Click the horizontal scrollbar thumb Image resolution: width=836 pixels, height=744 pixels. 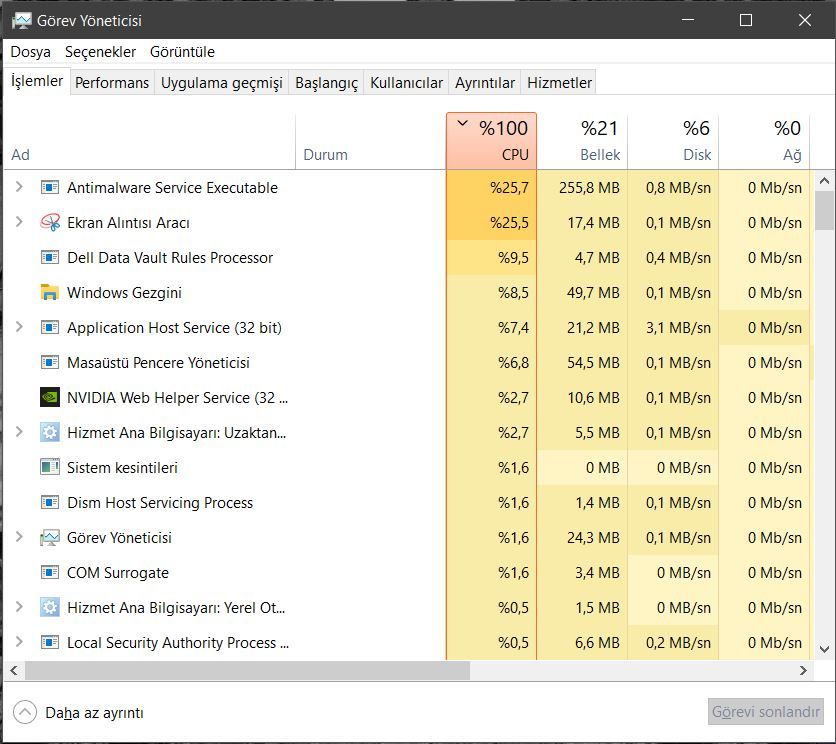tap(247, 670)
